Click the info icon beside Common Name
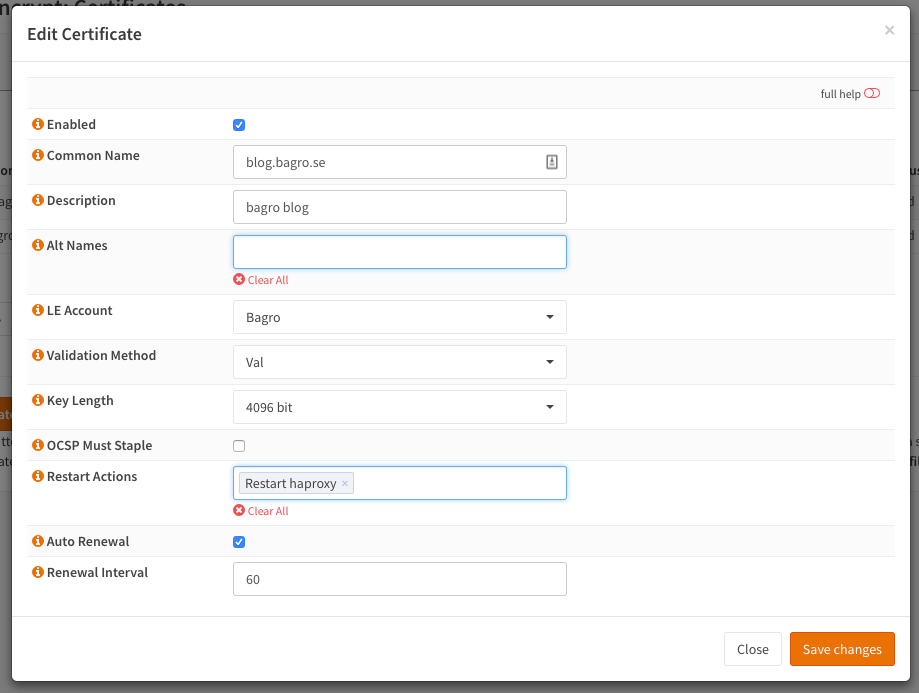 38,156
